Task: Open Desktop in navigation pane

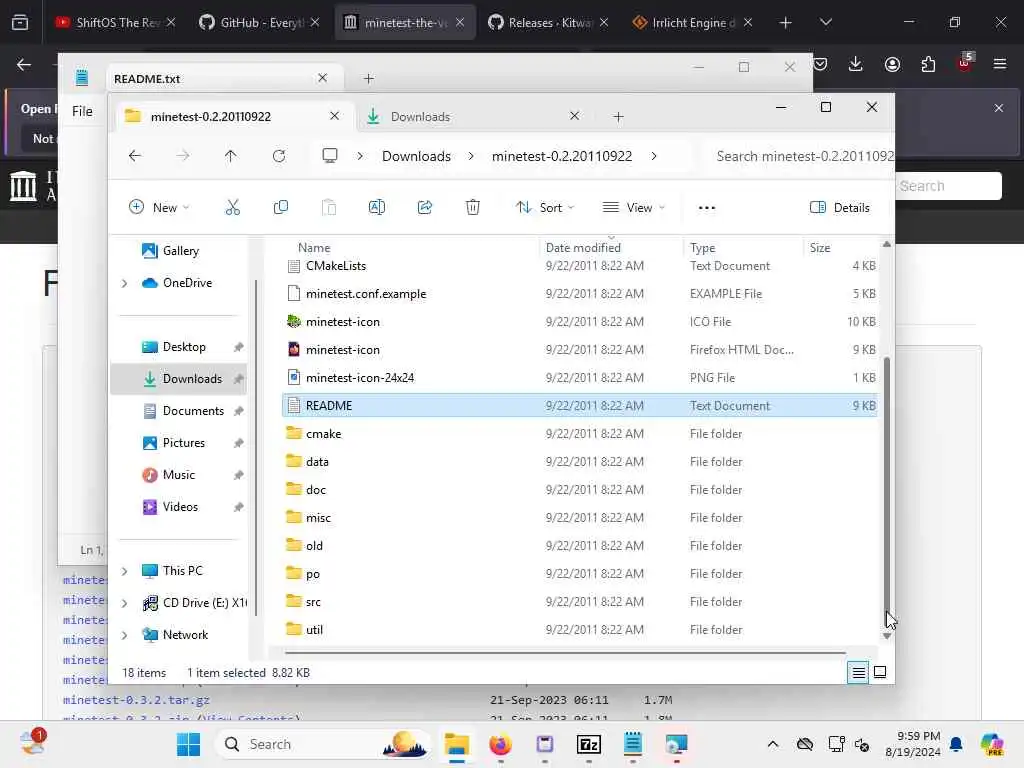Action: pos(184,347)
